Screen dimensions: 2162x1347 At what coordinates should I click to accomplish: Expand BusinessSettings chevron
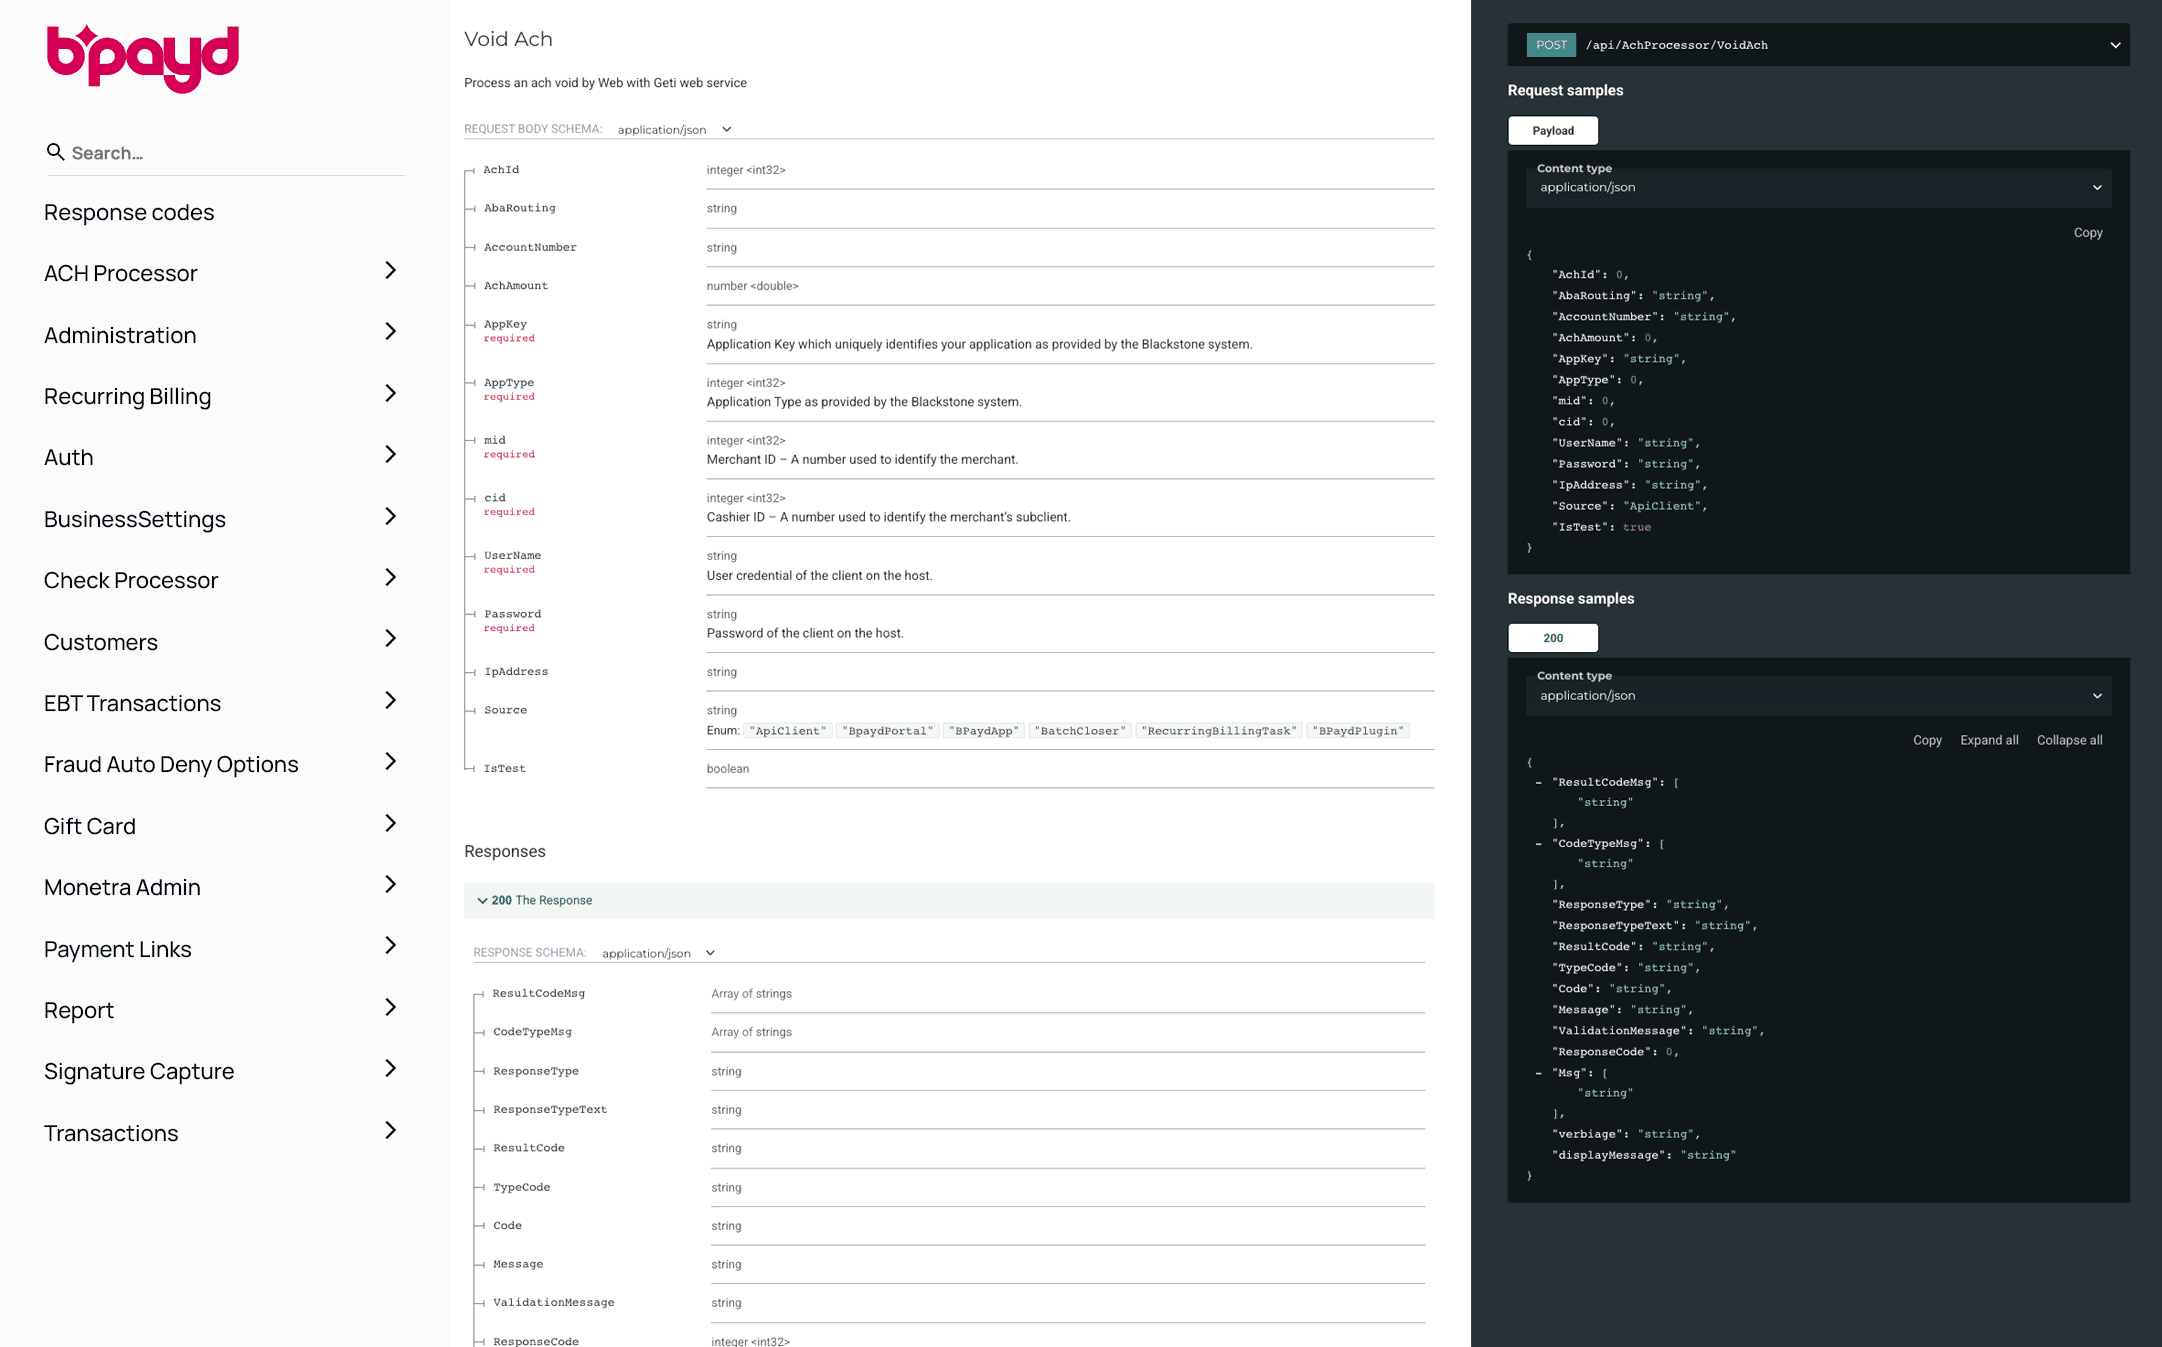(x=391, y=517)
